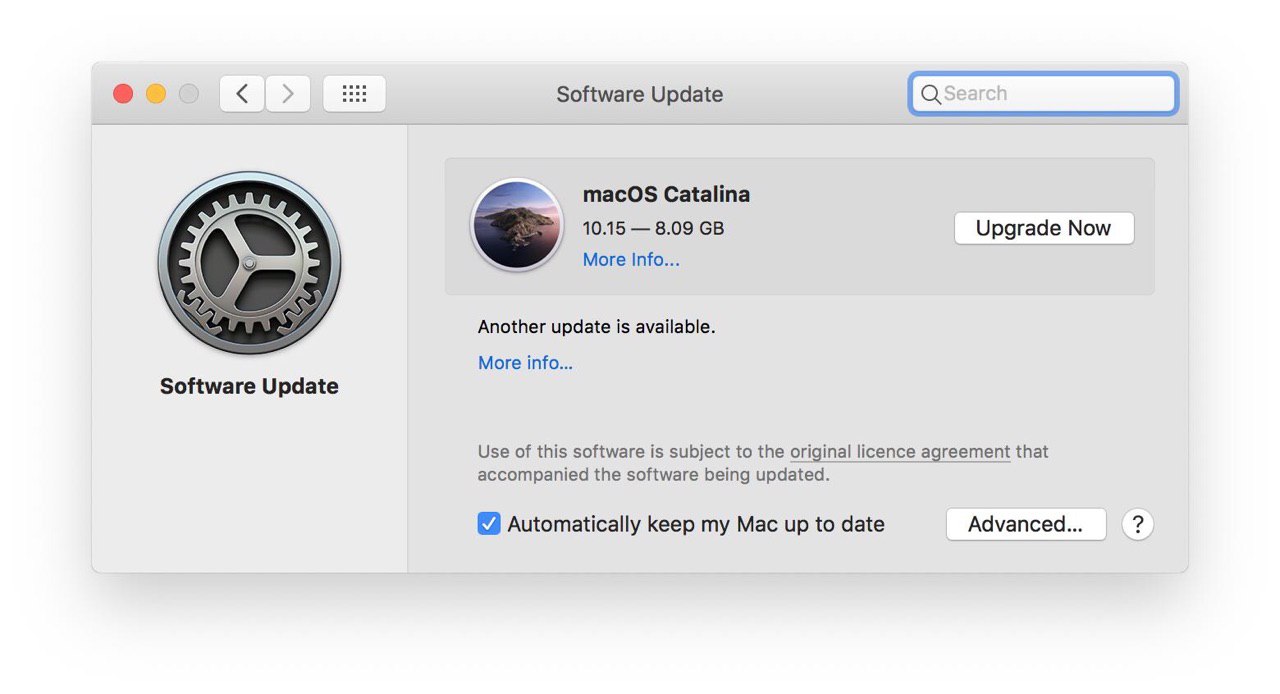1280x694 pixels.
Task: Click the Software Update window title
Action: pos(640,94)
